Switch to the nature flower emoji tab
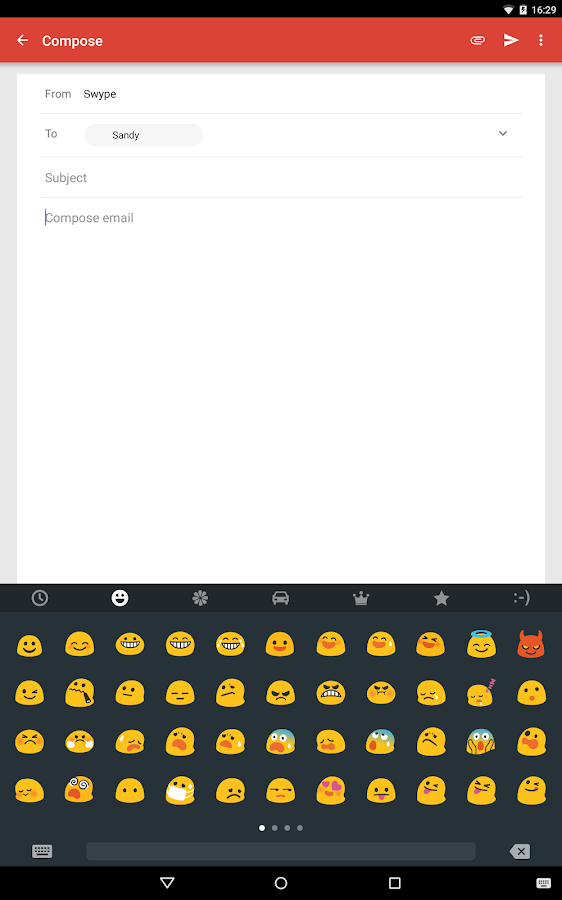This screenshot has height=900, width=562. 200,598
